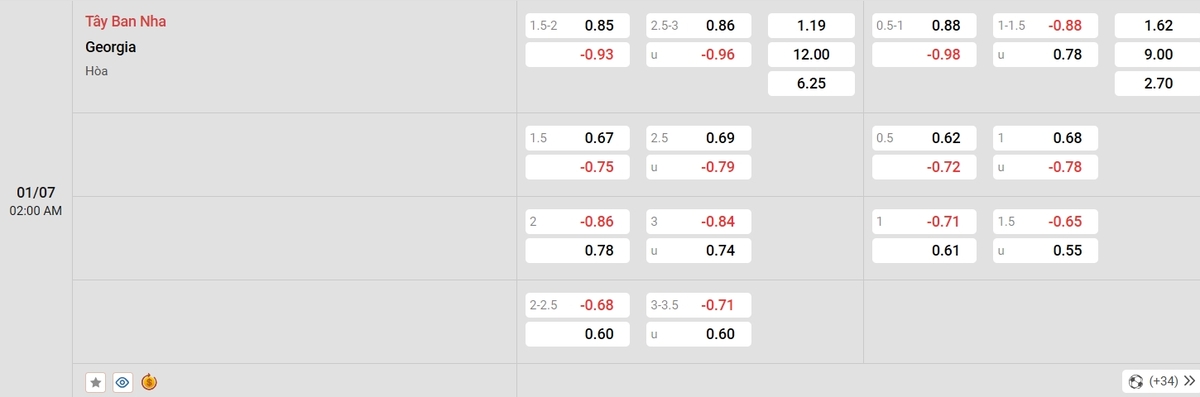The image size is (1200, 397).
Task: Pick the 0.88 first-half handicap 0.5-1 odds
Action: 923,27
